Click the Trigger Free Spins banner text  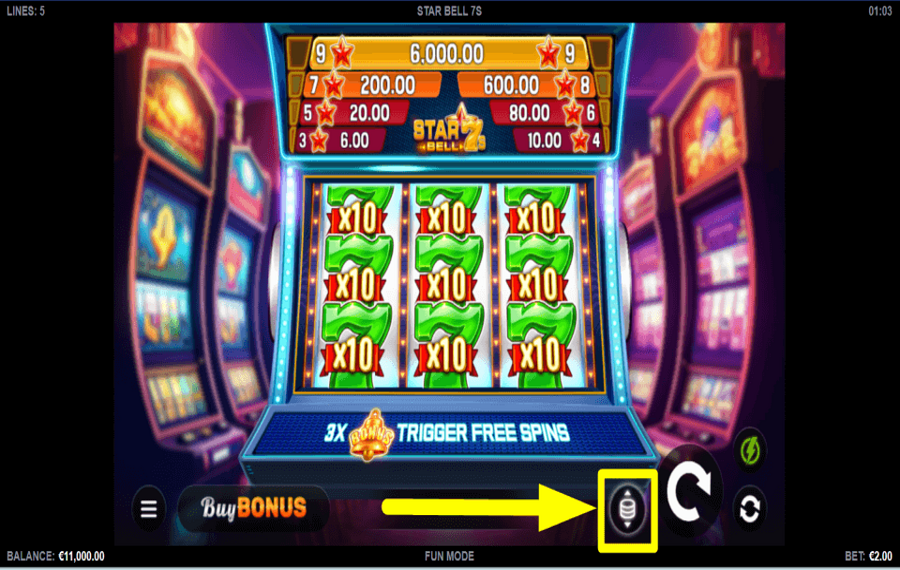[483, 433]
